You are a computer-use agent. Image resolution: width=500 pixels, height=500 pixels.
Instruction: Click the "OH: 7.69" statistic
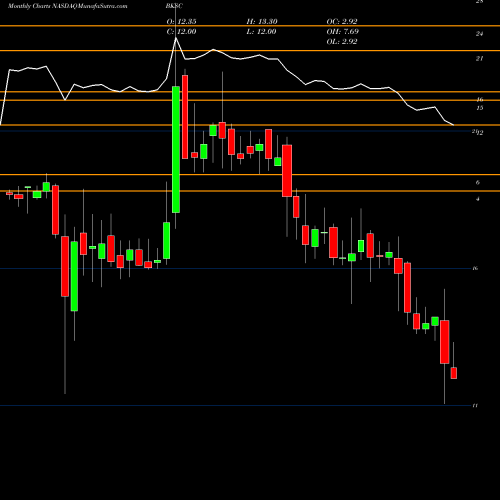(343, 31)
